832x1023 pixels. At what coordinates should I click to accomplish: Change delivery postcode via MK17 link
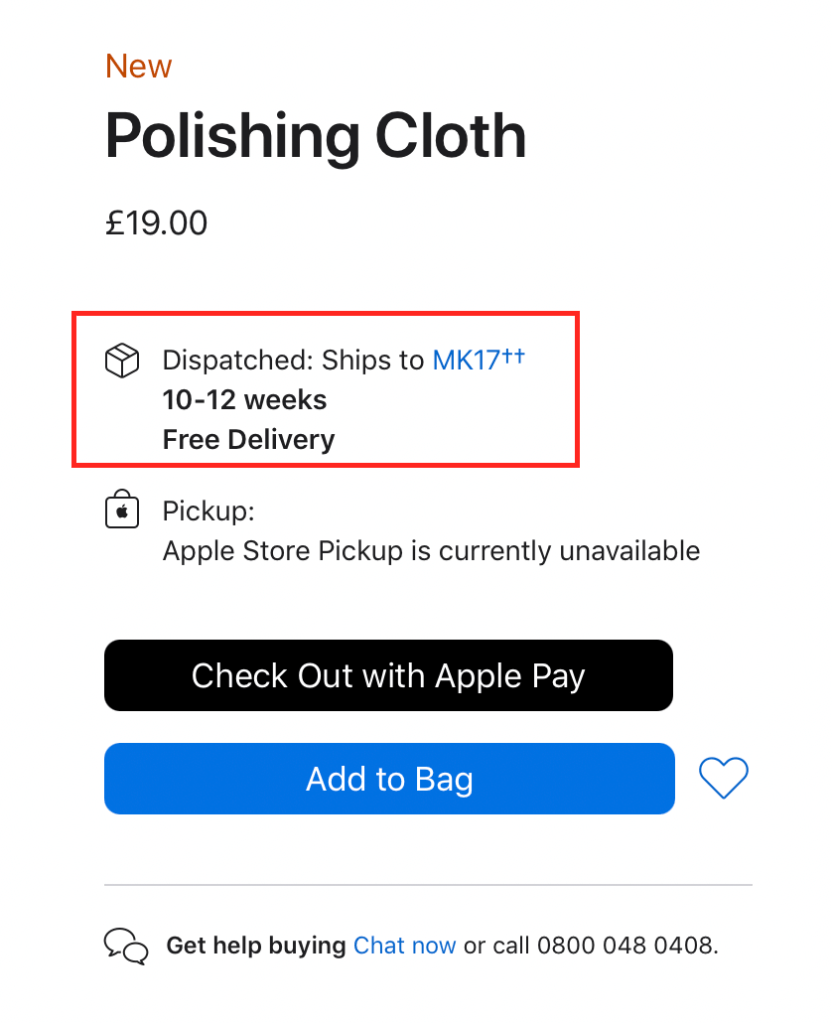point(465,360)
